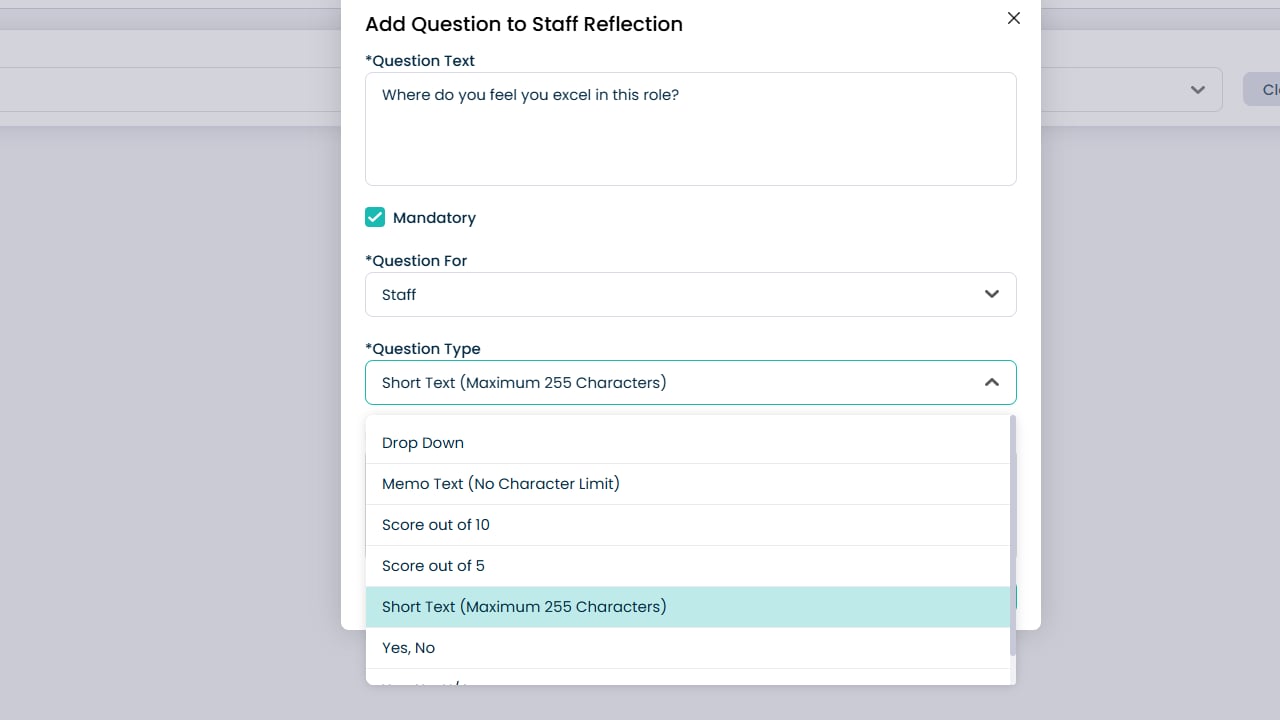Click into the Question Text field
Viewport: 1280px width, 720px height.
pyautogui.click(x=690, y=129)
